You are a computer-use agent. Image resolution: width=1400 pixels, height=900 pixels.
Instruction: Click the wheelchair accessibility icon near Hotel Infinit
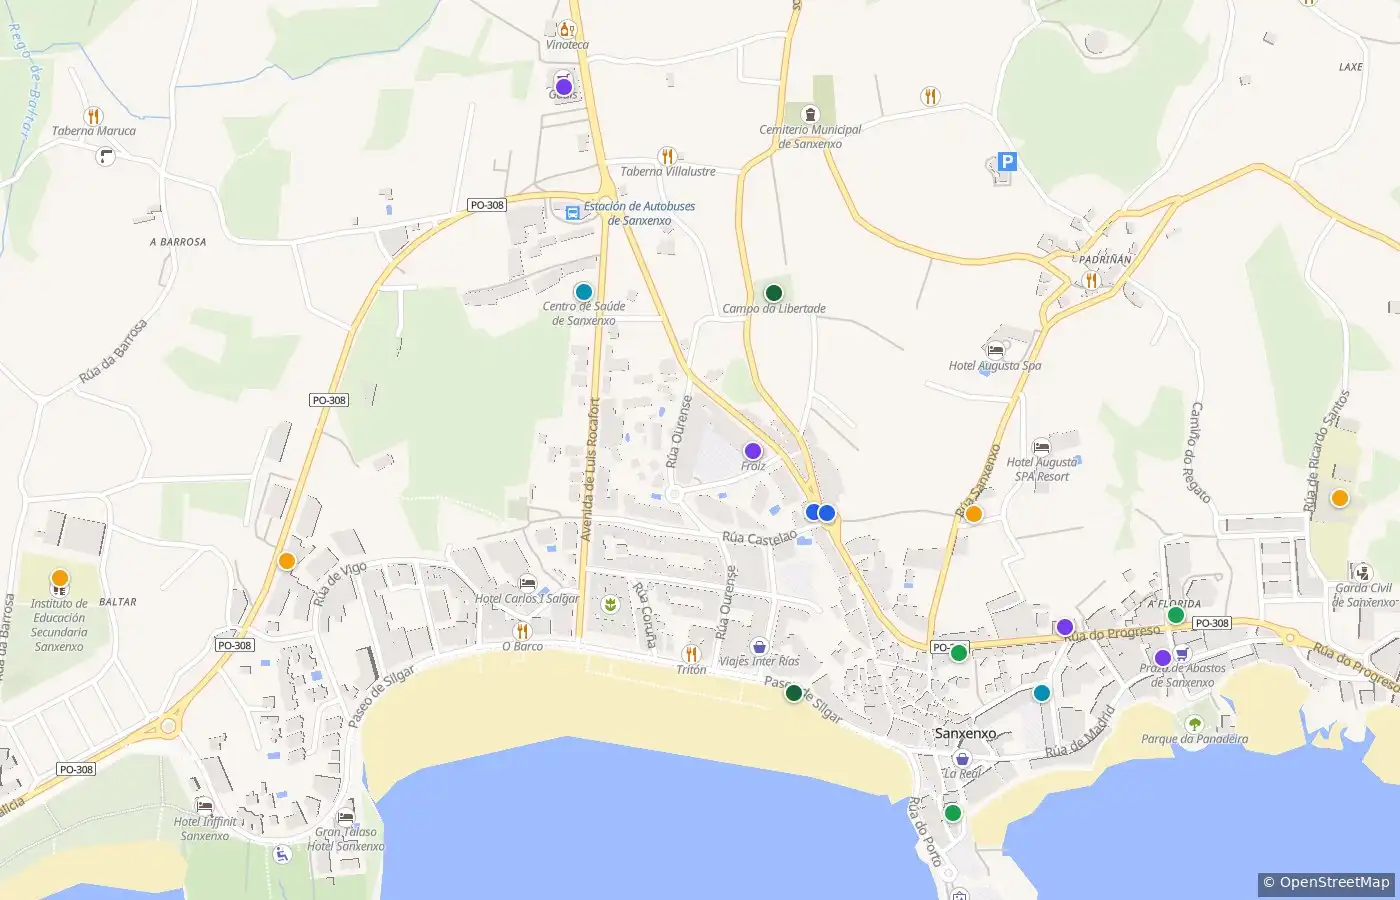click(283, 854)
